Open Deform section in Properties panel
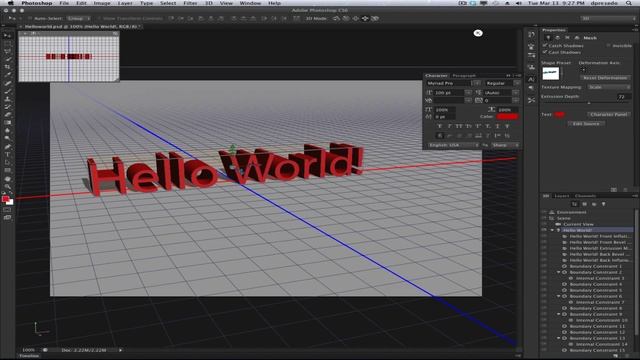 pyautogui.click(x=558, y=38)
